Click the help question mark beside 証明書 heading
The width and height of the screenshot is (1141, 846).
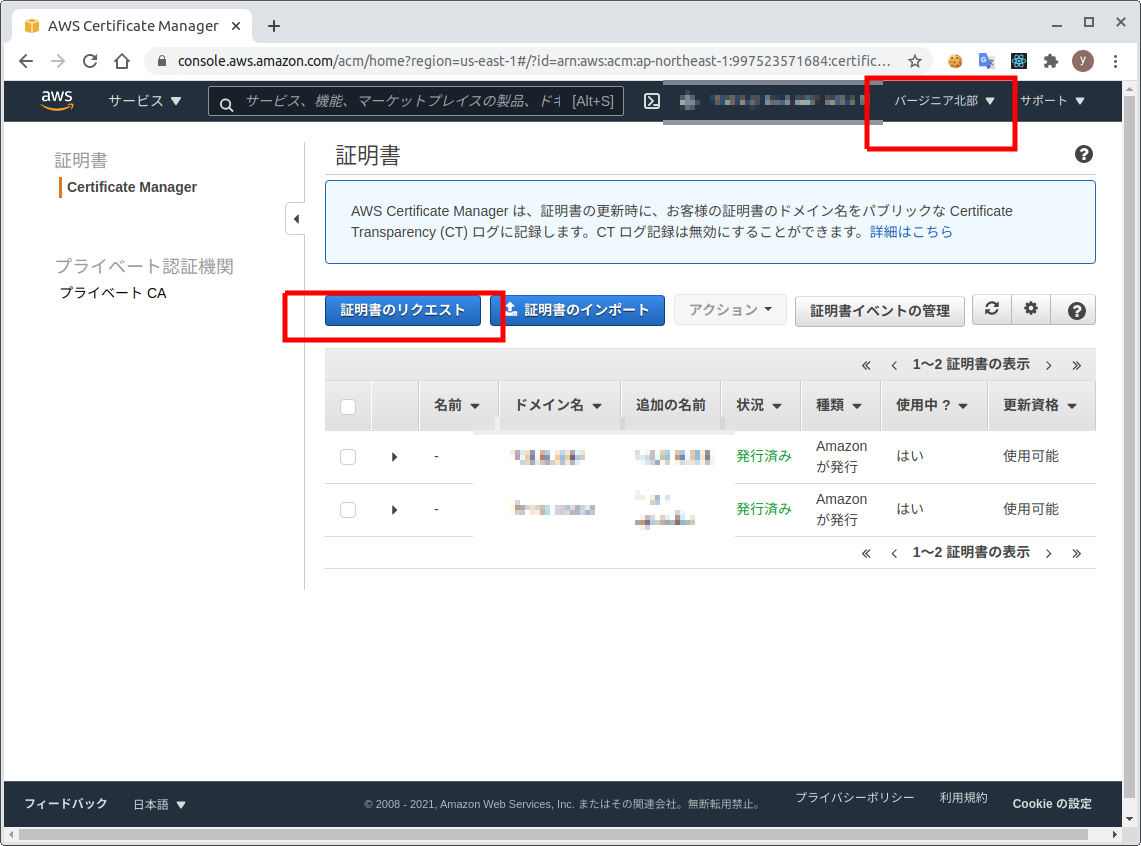[x=1083, y=154]
